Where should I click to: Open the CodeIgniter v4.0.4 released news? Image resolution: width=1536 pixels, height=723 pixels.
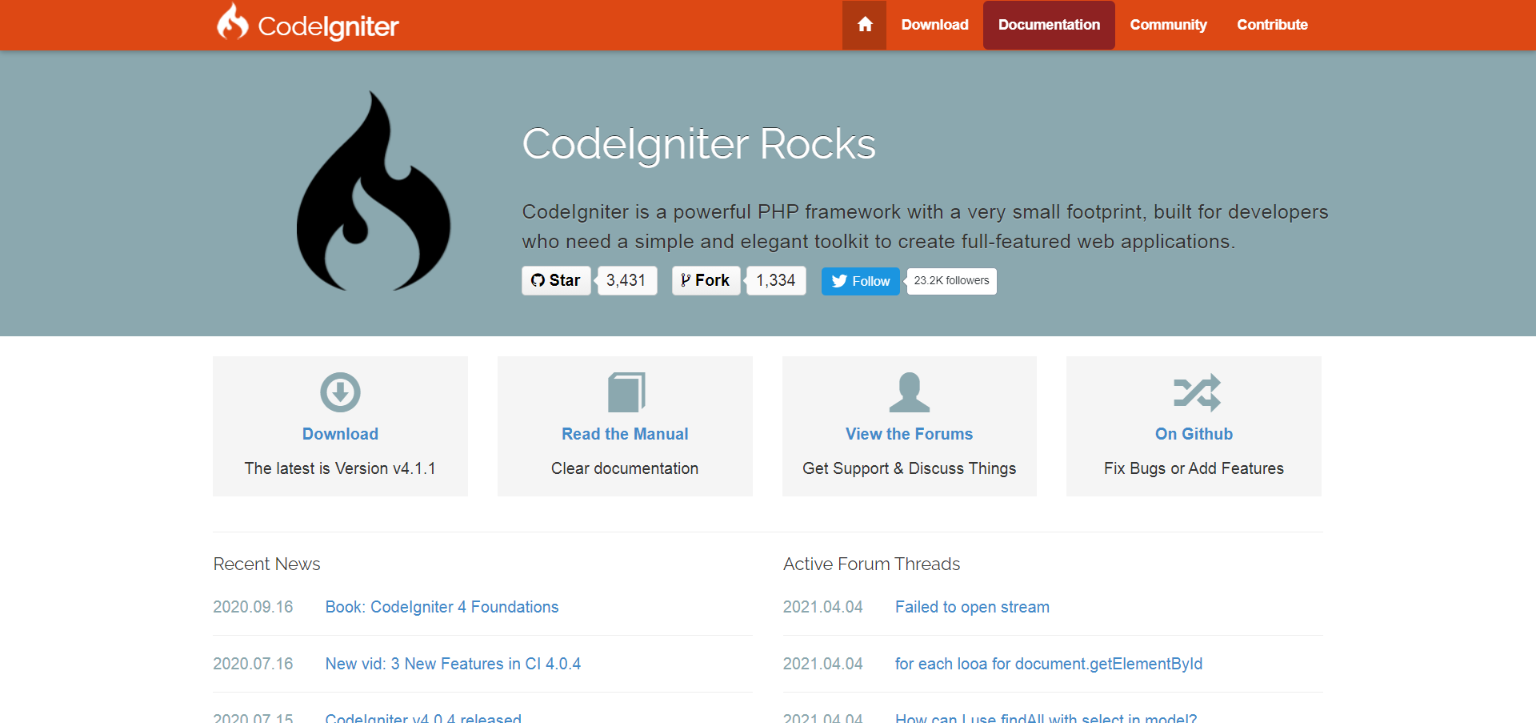coord(422,718)
